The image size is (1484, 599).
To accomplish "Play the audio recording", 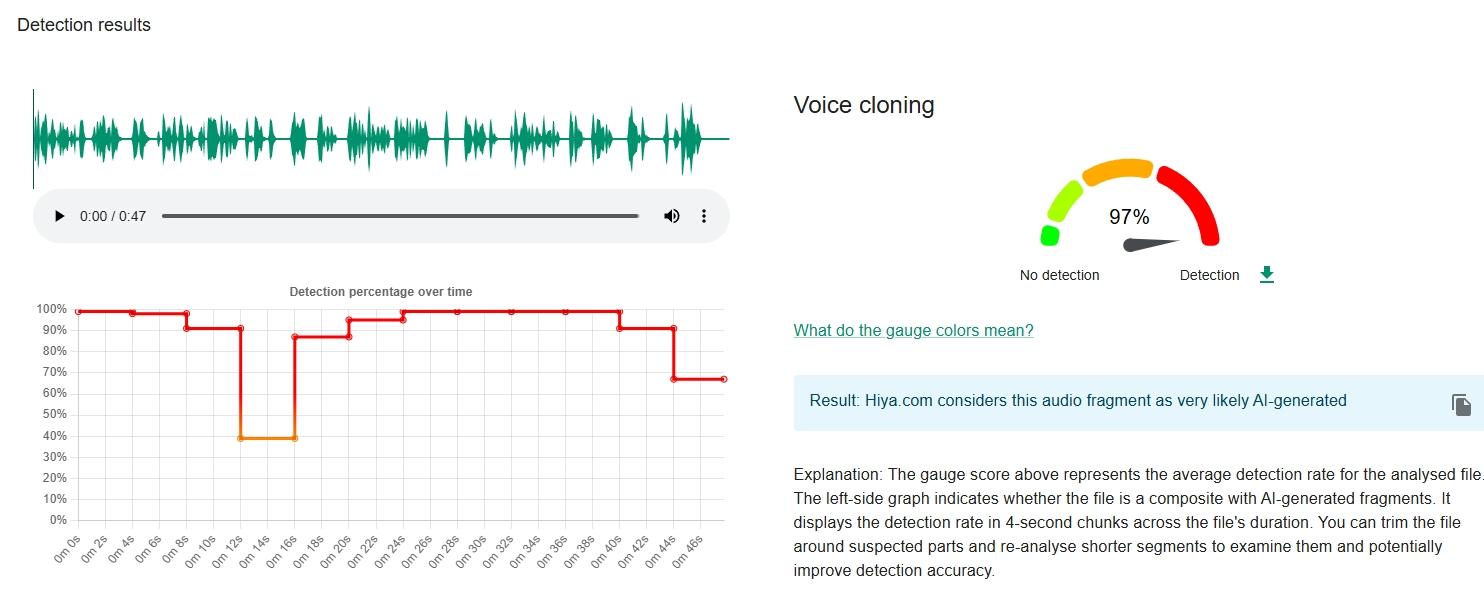I will 59,216.
